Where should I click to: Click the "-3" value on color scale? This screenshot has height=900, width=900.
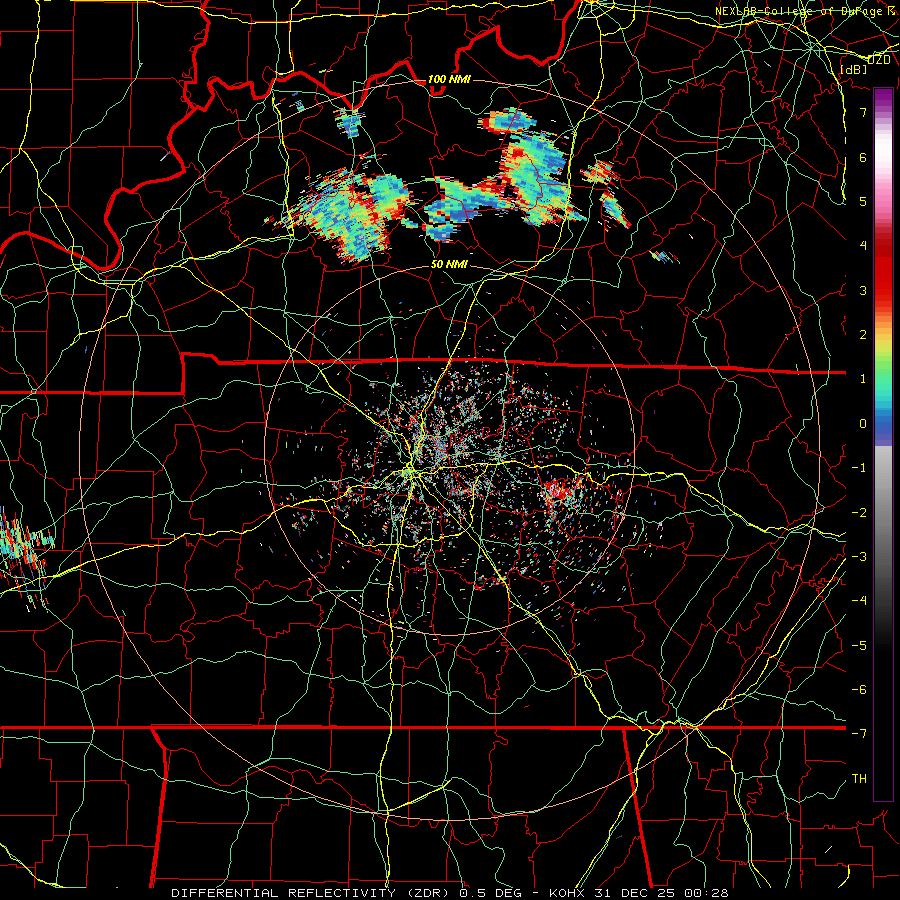coord(859,557)
